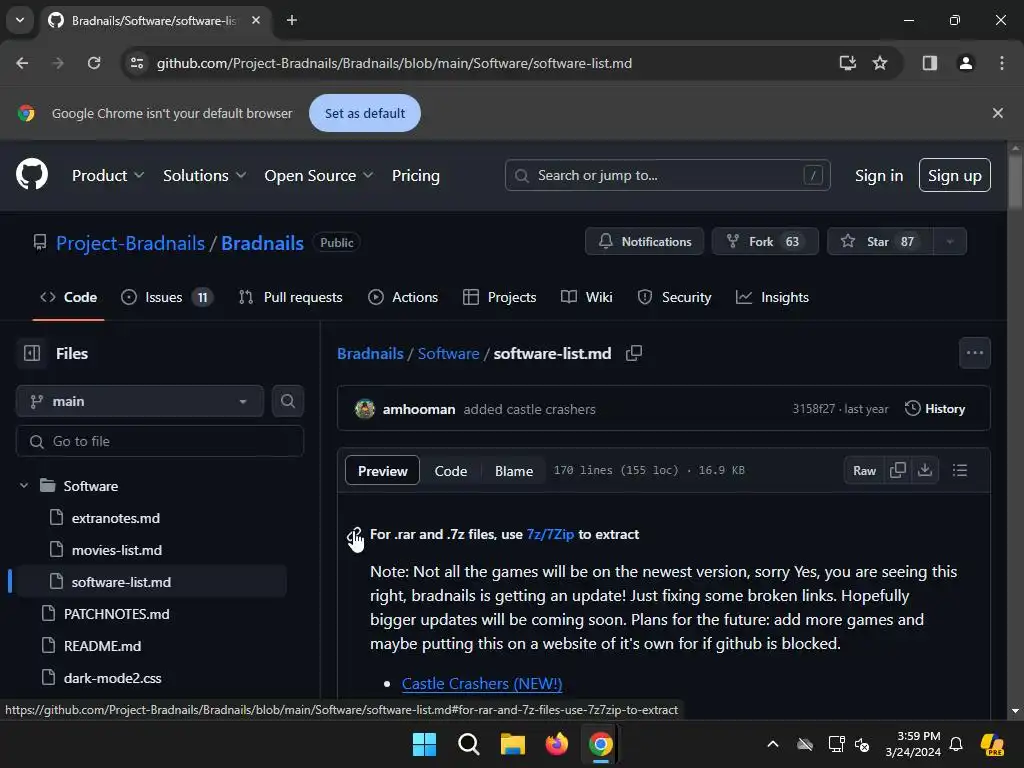This screenshot has width=1024, height=768.
Task: Open the Star lists dropdown arrow
Action: (950, 242)
